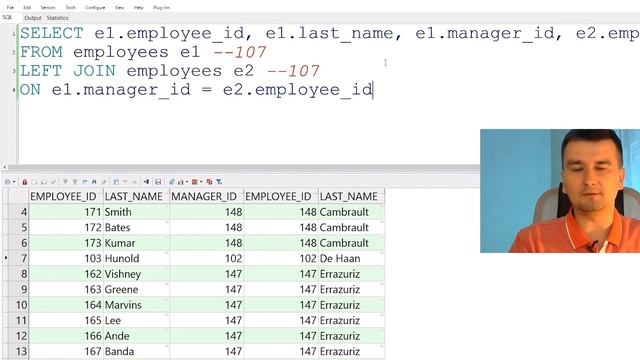Click the fetch next page icon
This screenshot has width=640, height=360.
coord(65,182)
